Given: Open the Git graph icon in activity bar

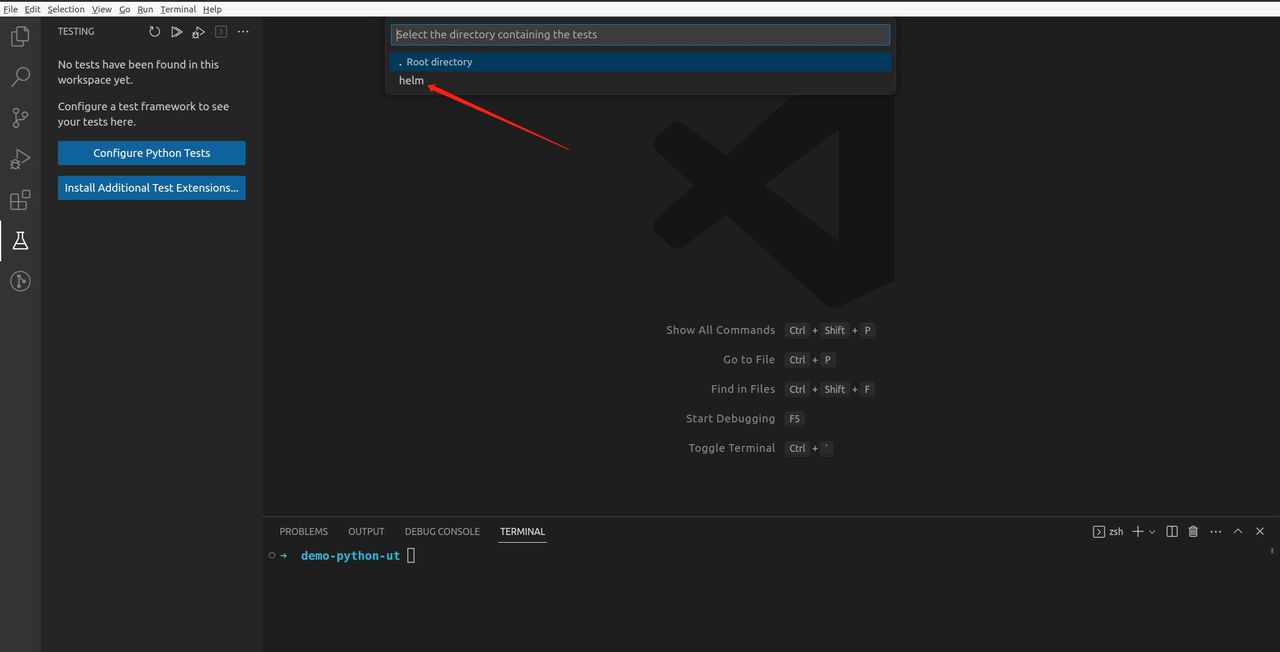Looking at the screenshot, I should click(x=20, y=281).
